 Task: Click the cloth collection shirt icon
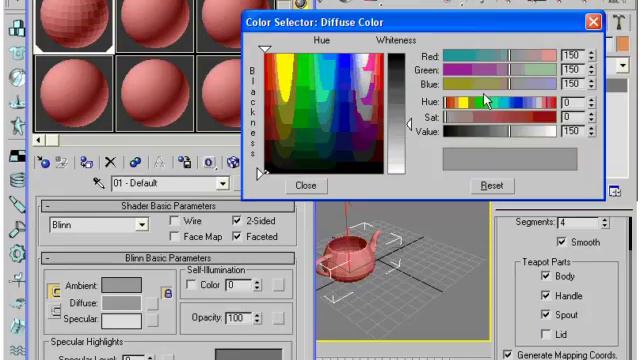[x=17, y=53]
